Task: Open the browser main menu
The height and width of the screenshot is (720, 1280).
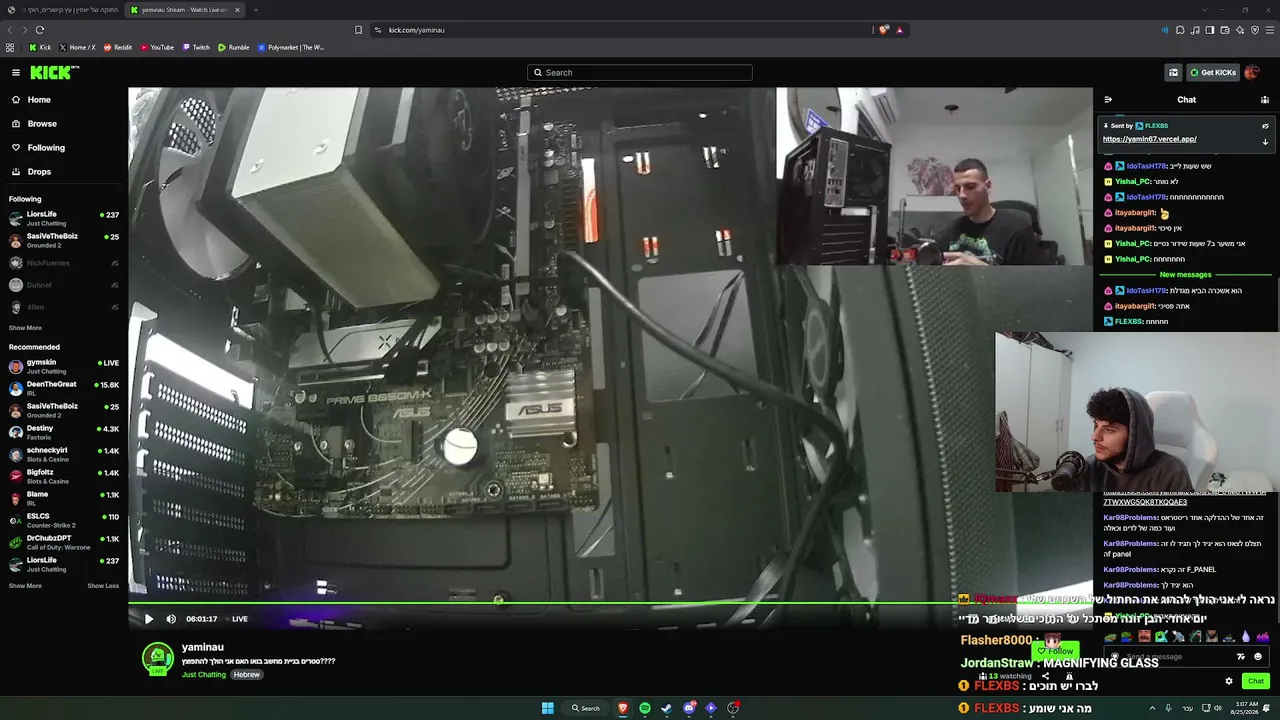Action: pyautogui.click(x=1270, y=30)
